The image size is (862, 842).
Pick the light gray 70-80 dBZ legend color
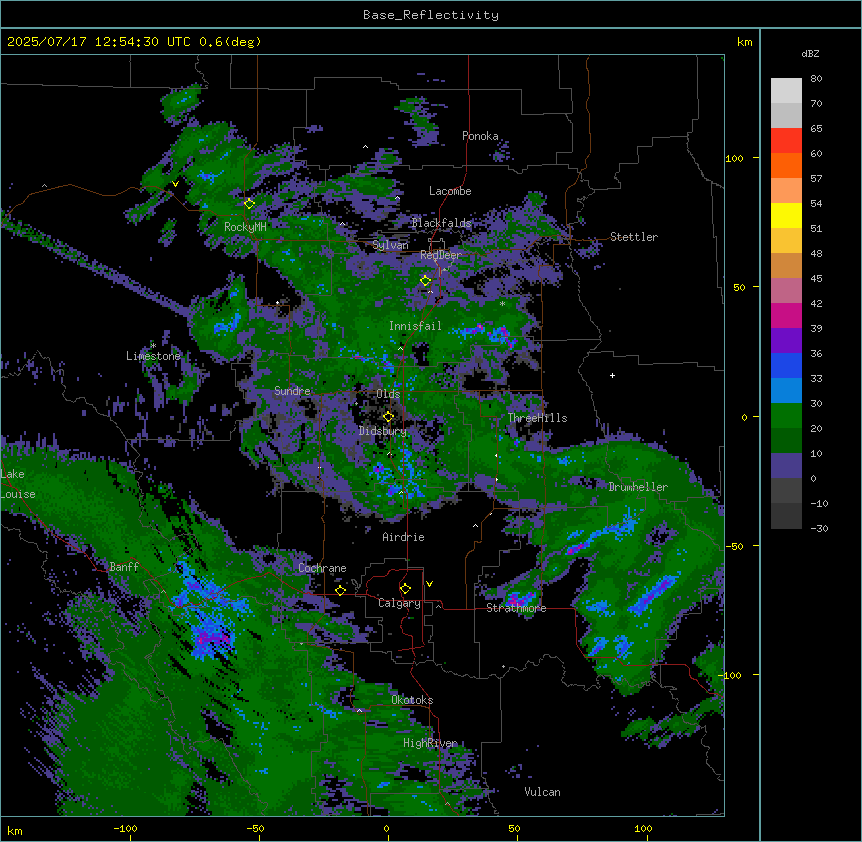point(786,90)
